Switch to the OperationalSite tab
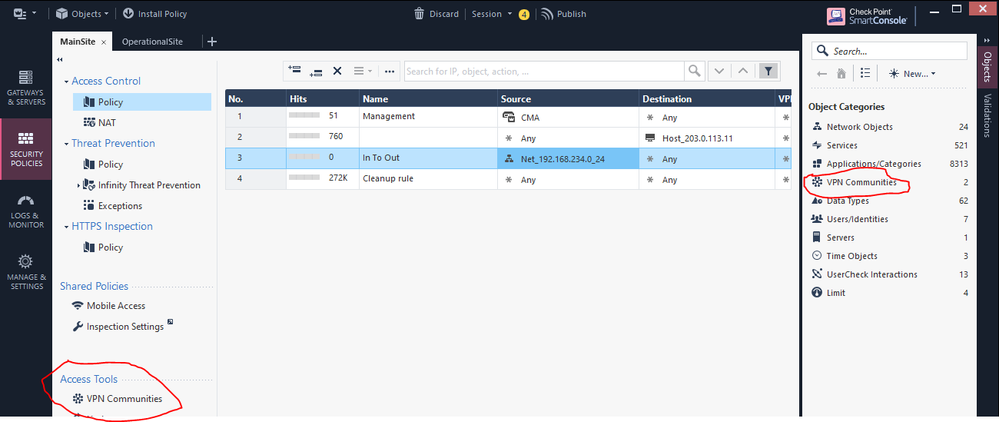The height and width of the screenshot is (422, 999). (x=152, y=41)
